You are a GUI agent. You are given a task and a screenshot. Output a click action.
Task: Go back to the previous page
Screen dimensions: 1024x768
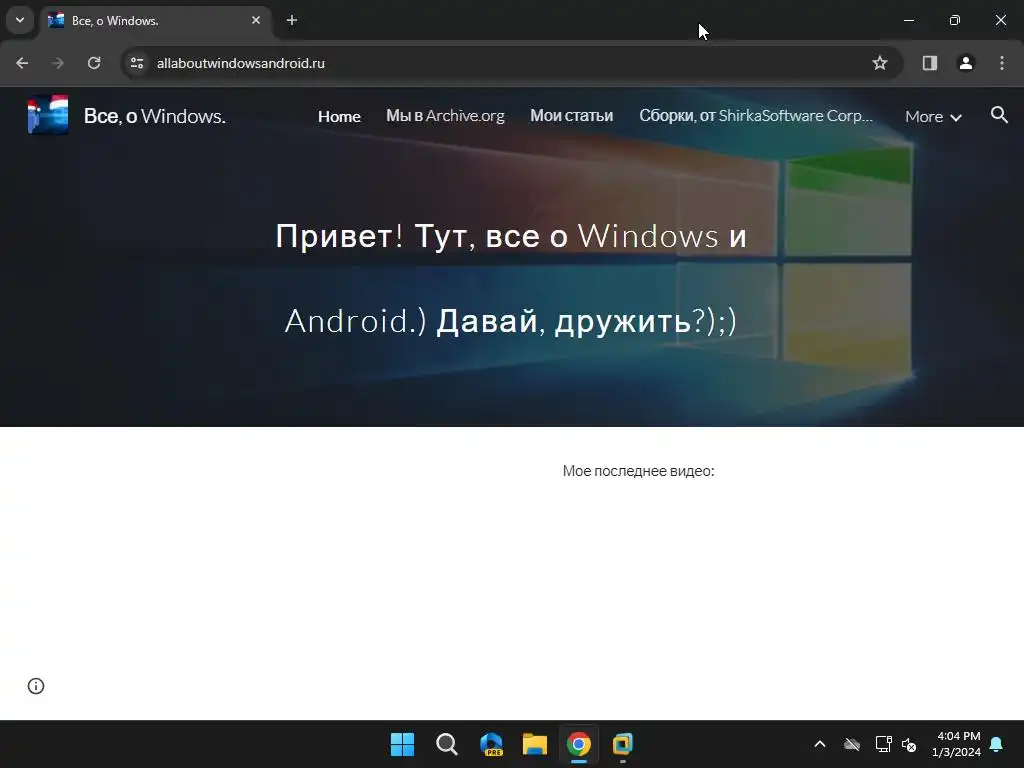point(22,63)
